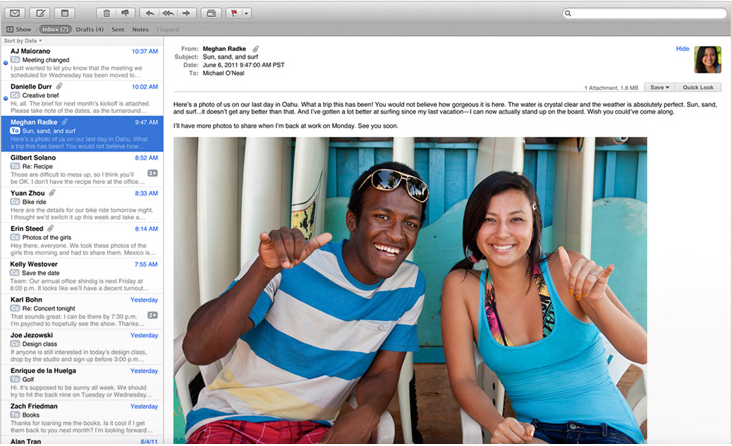This screenshot has height=446, width=732.
Task: Open the Sent mailbox
Action: tap(118, 29)
